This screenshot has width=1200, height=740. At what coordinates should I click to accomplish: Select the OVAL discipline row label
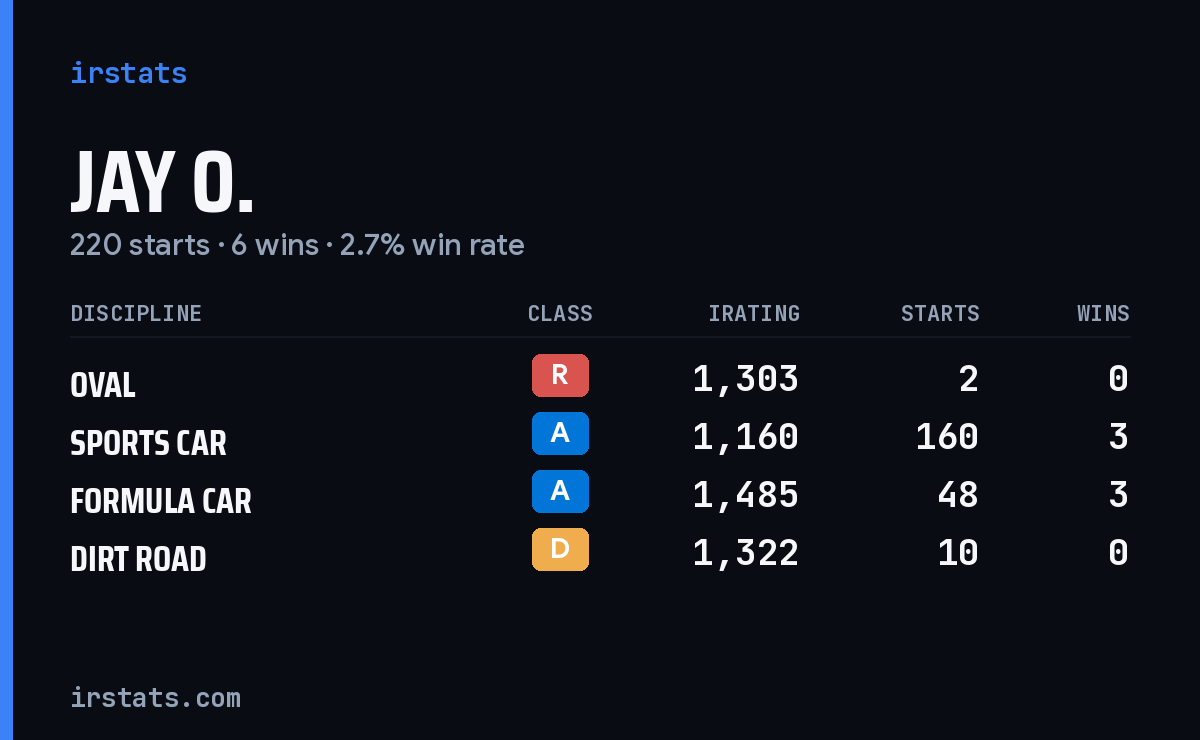point(103,385)
